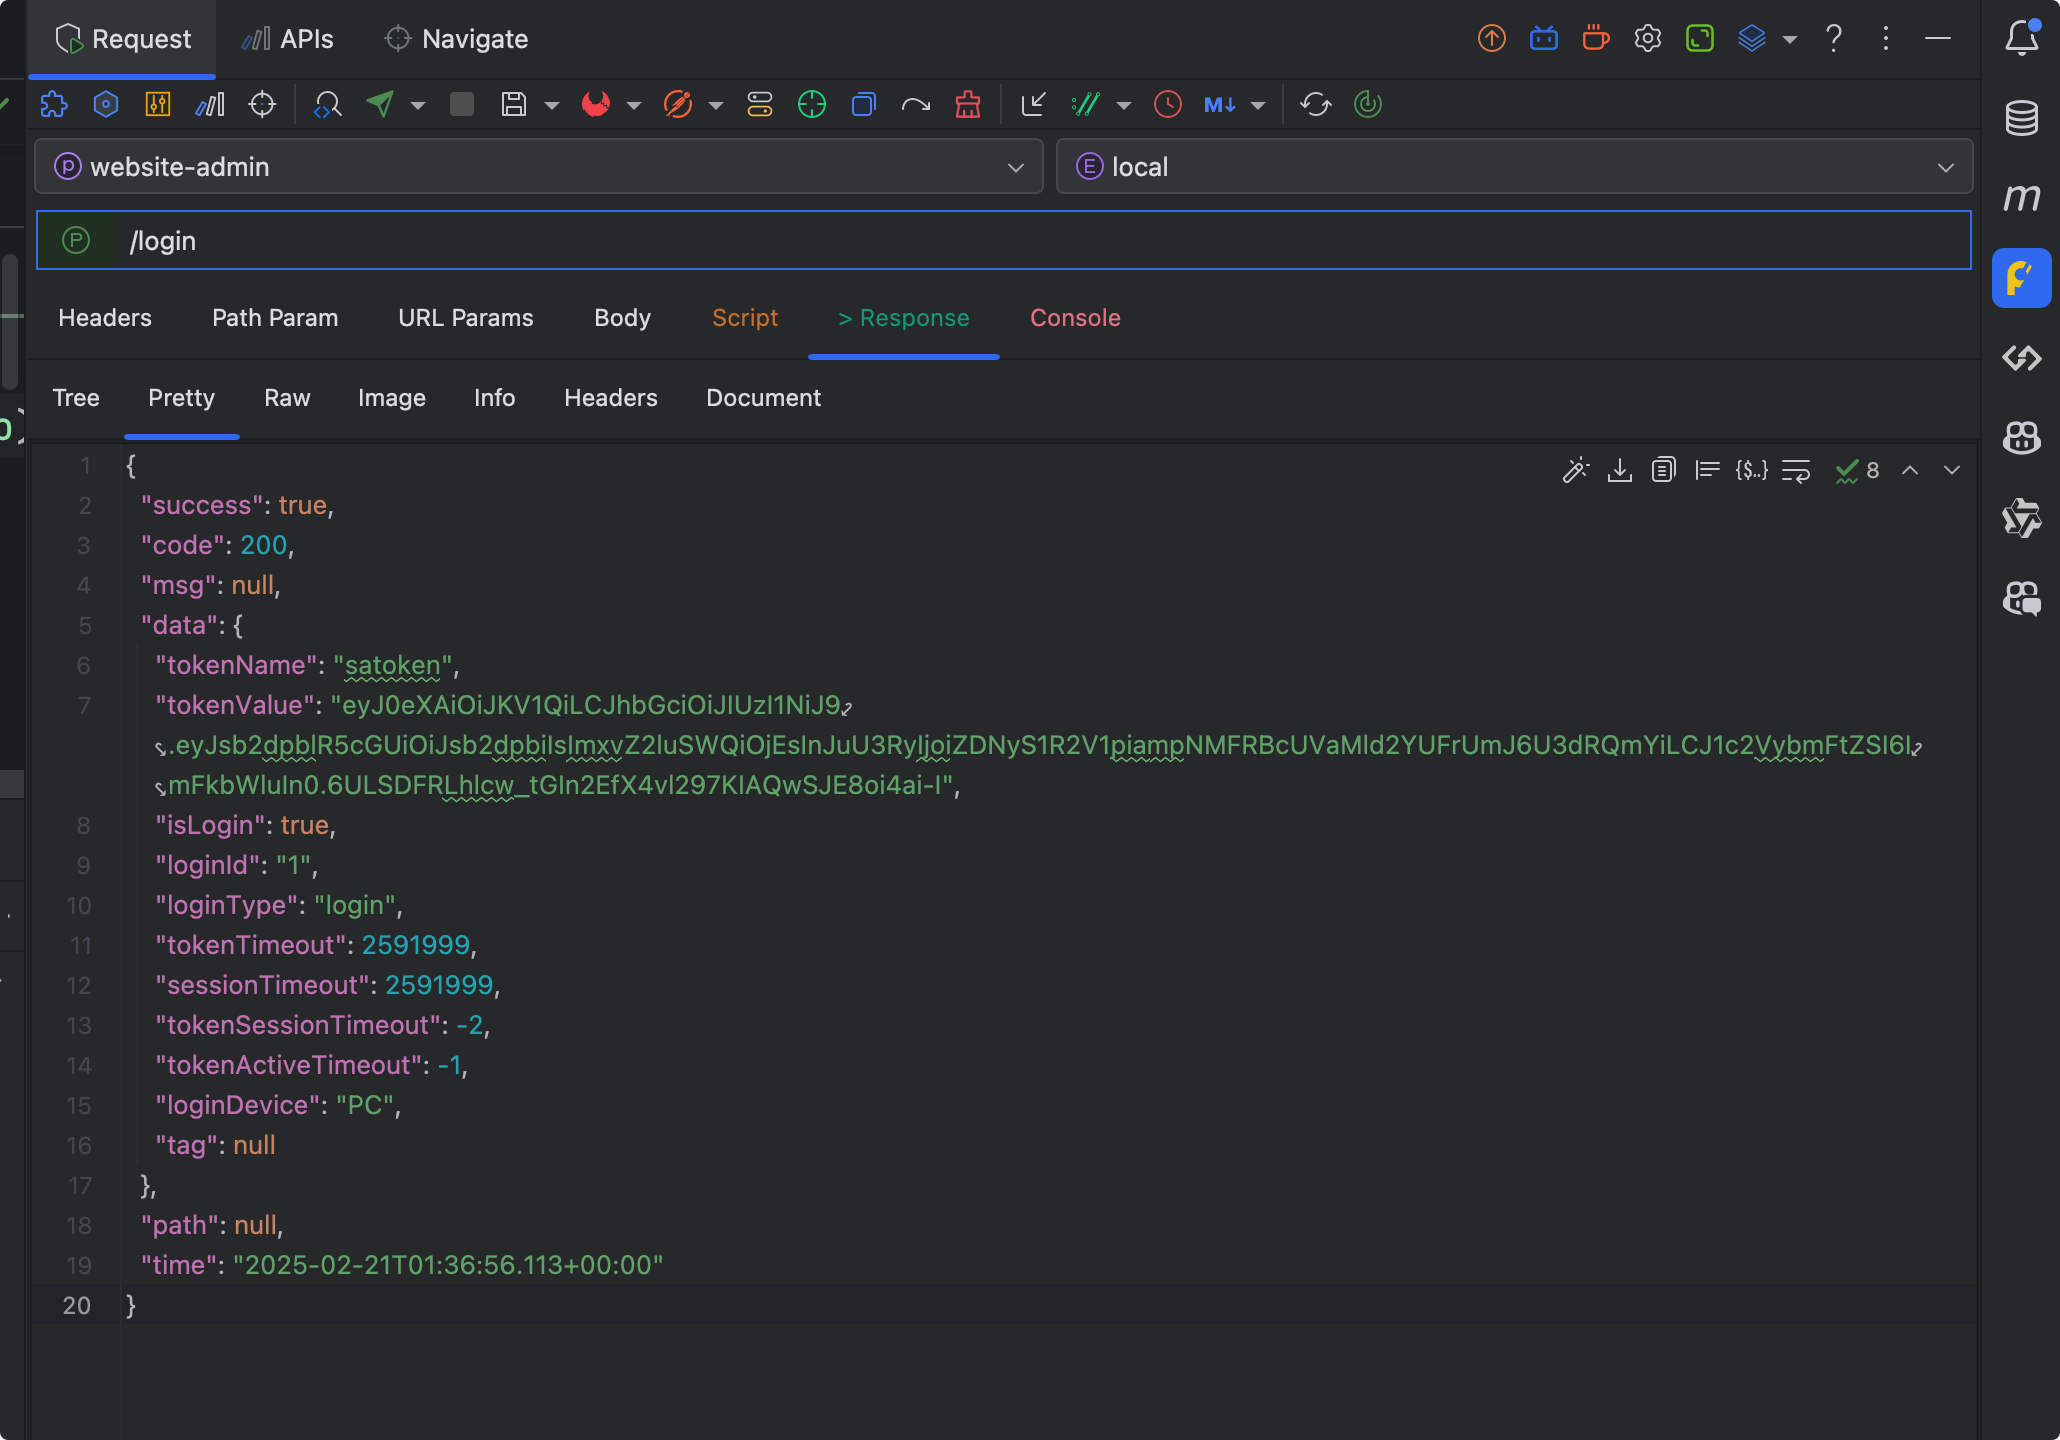Viewport: 2060px width, 1440px height.
Task: Click the {$..} JSONPath extract icon
Action: (x=1751, y=470)
